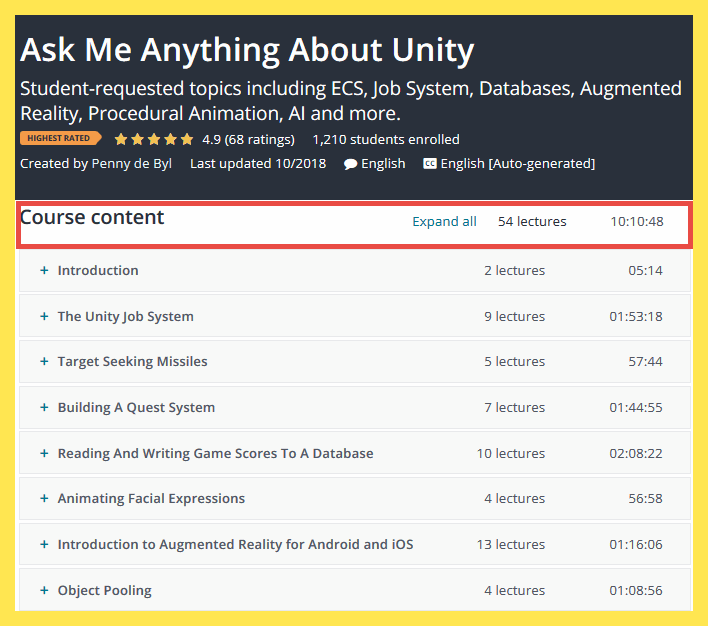Image resolution: width=708 pixels, height=626 pixels.
Task: Click the Highest Rated badge
Action: click(x=61, y=138)
